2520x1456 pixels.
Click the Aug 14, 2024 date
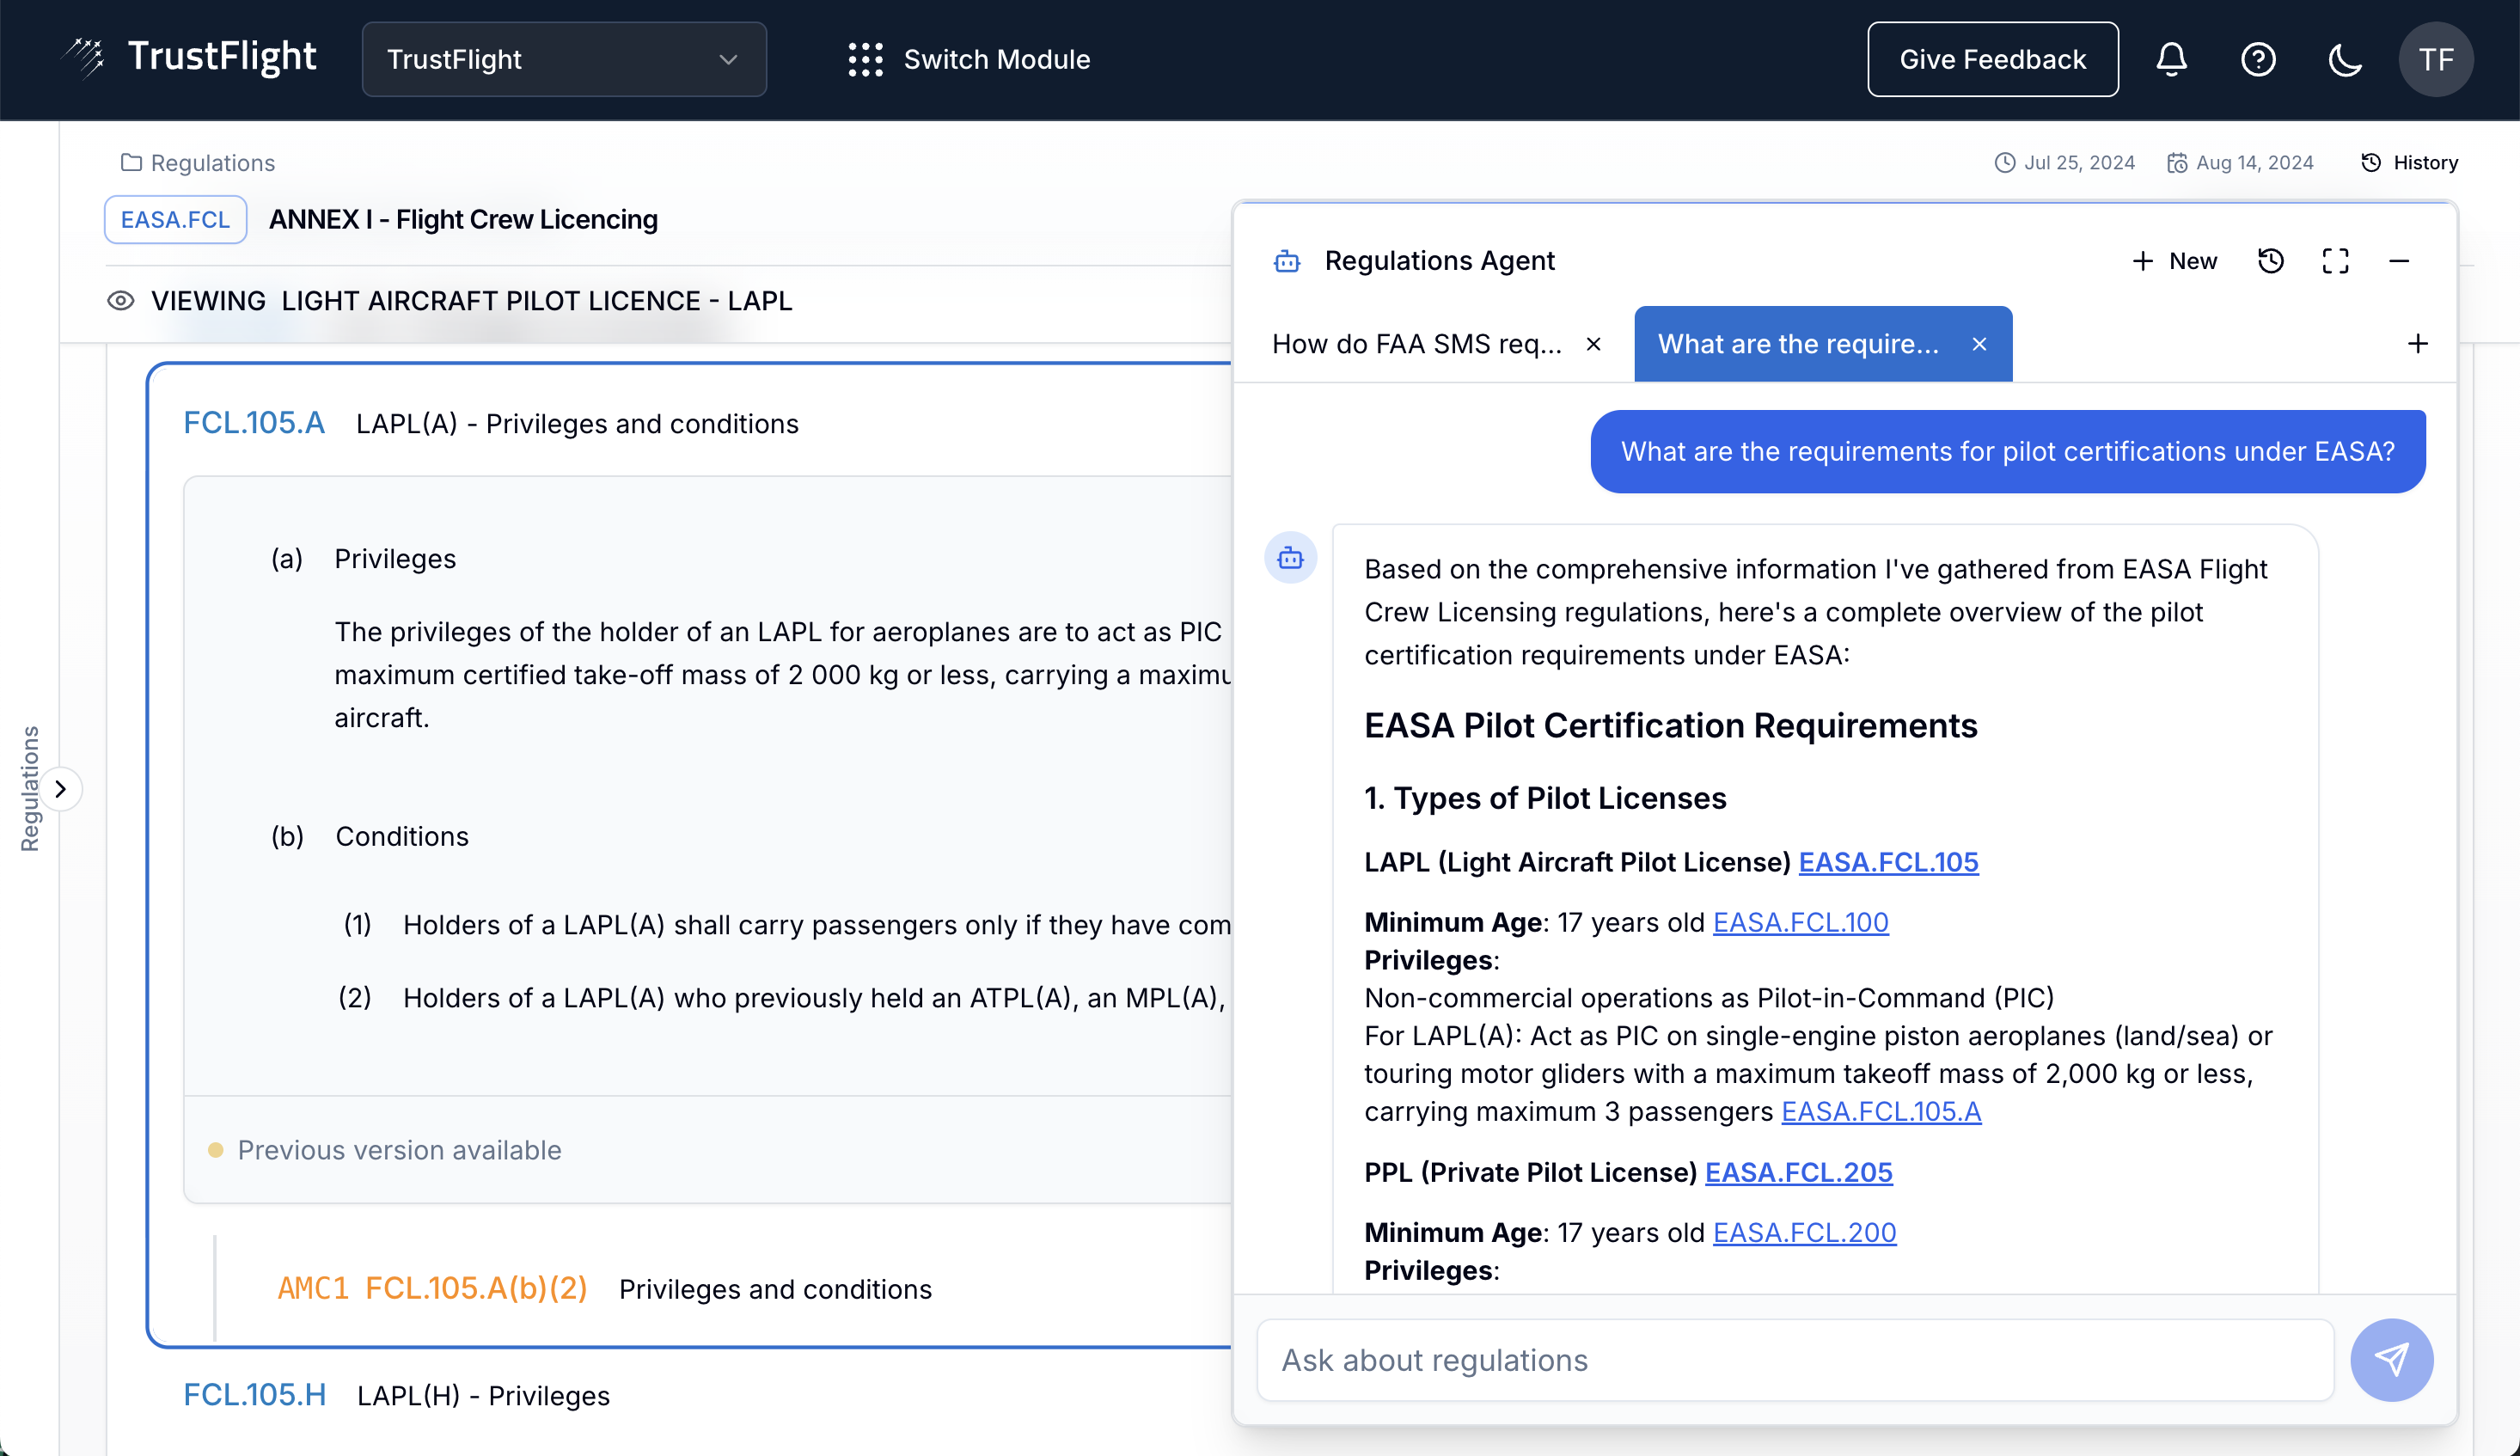pos(2240,162)
